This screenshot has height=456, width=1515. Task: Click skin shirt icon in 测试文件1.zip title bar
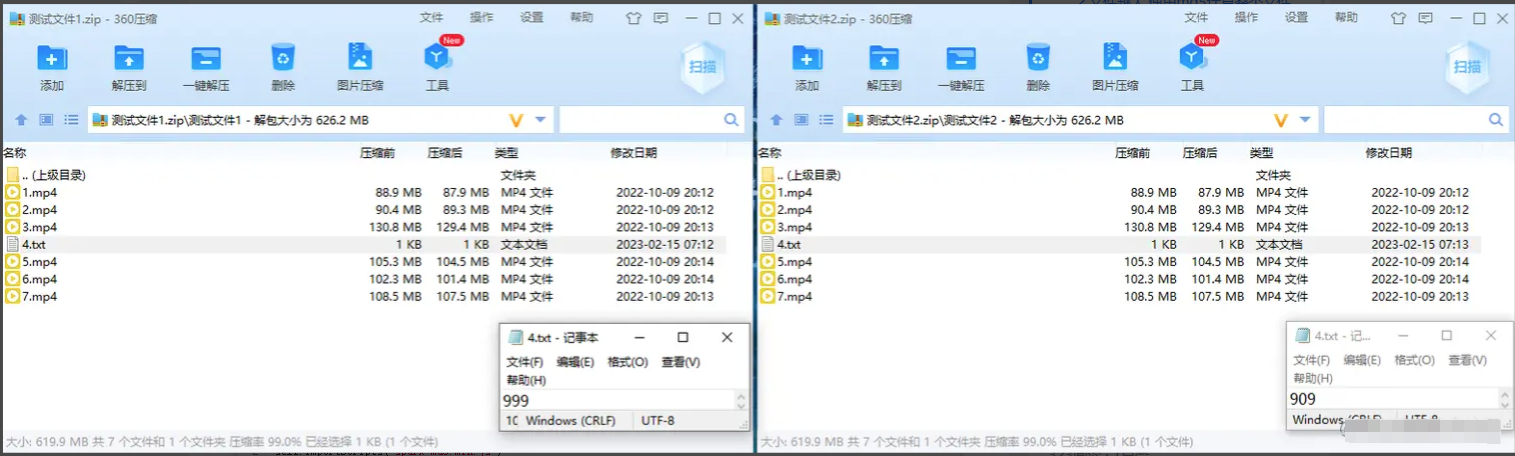pos(633,18)
